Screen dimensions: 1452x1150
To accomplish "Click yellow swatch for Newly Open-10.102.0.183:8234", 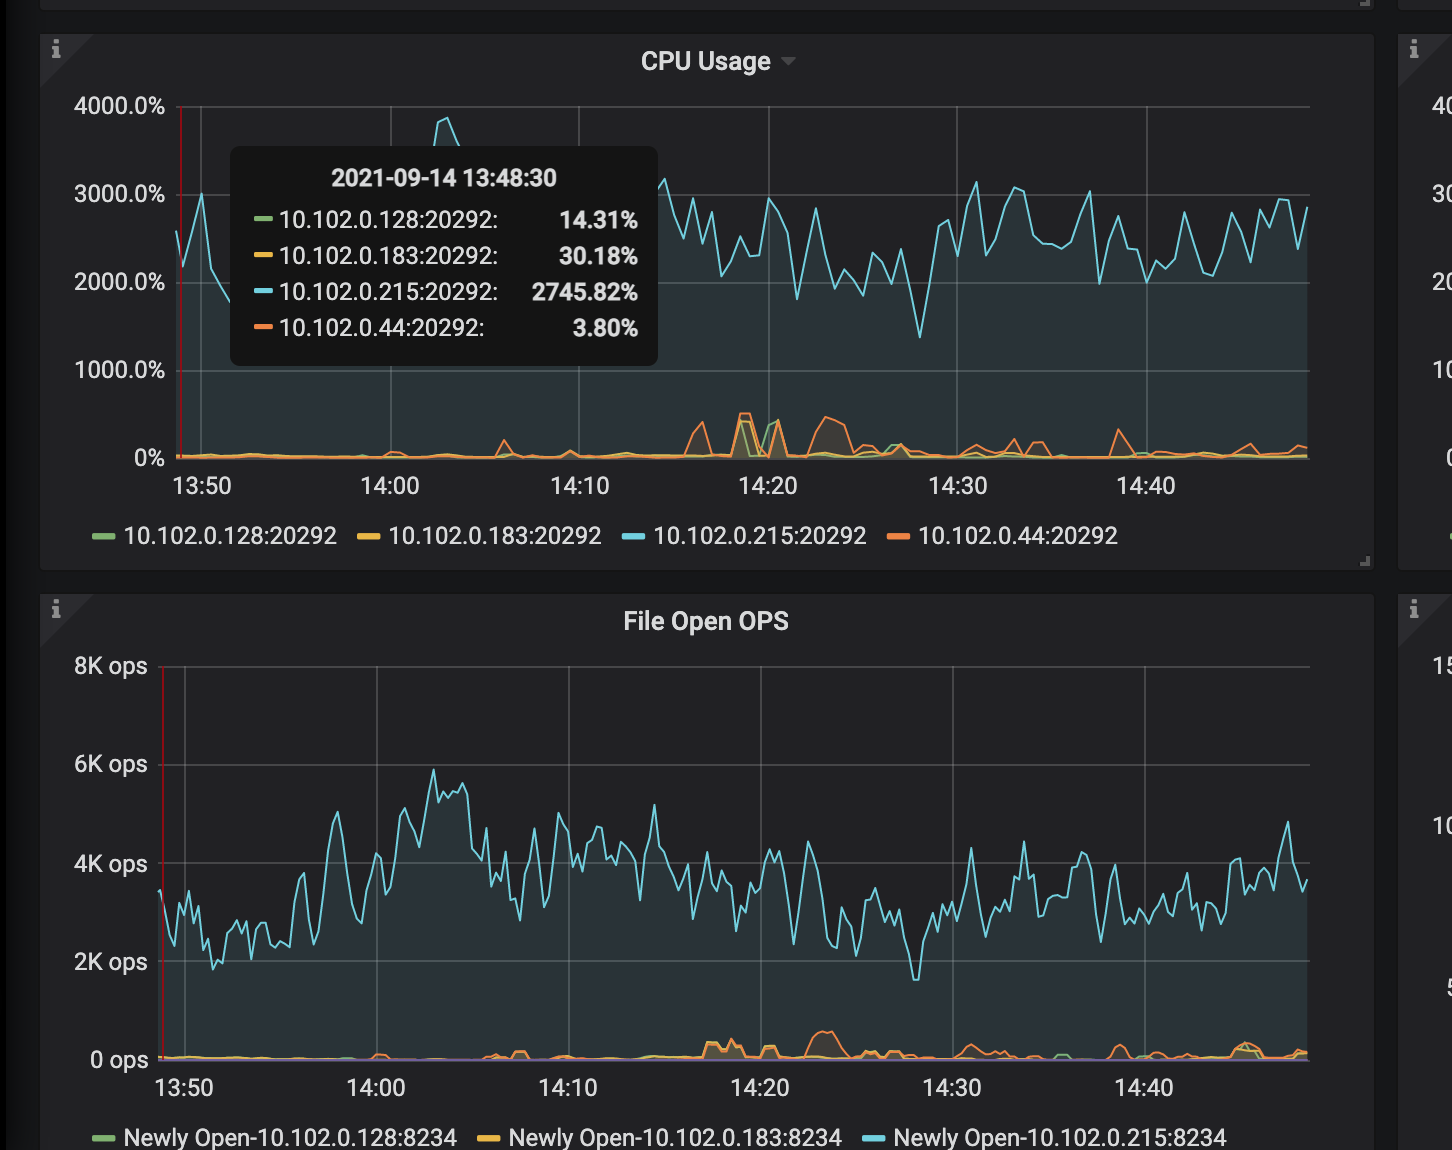I will click(488, 1138).
